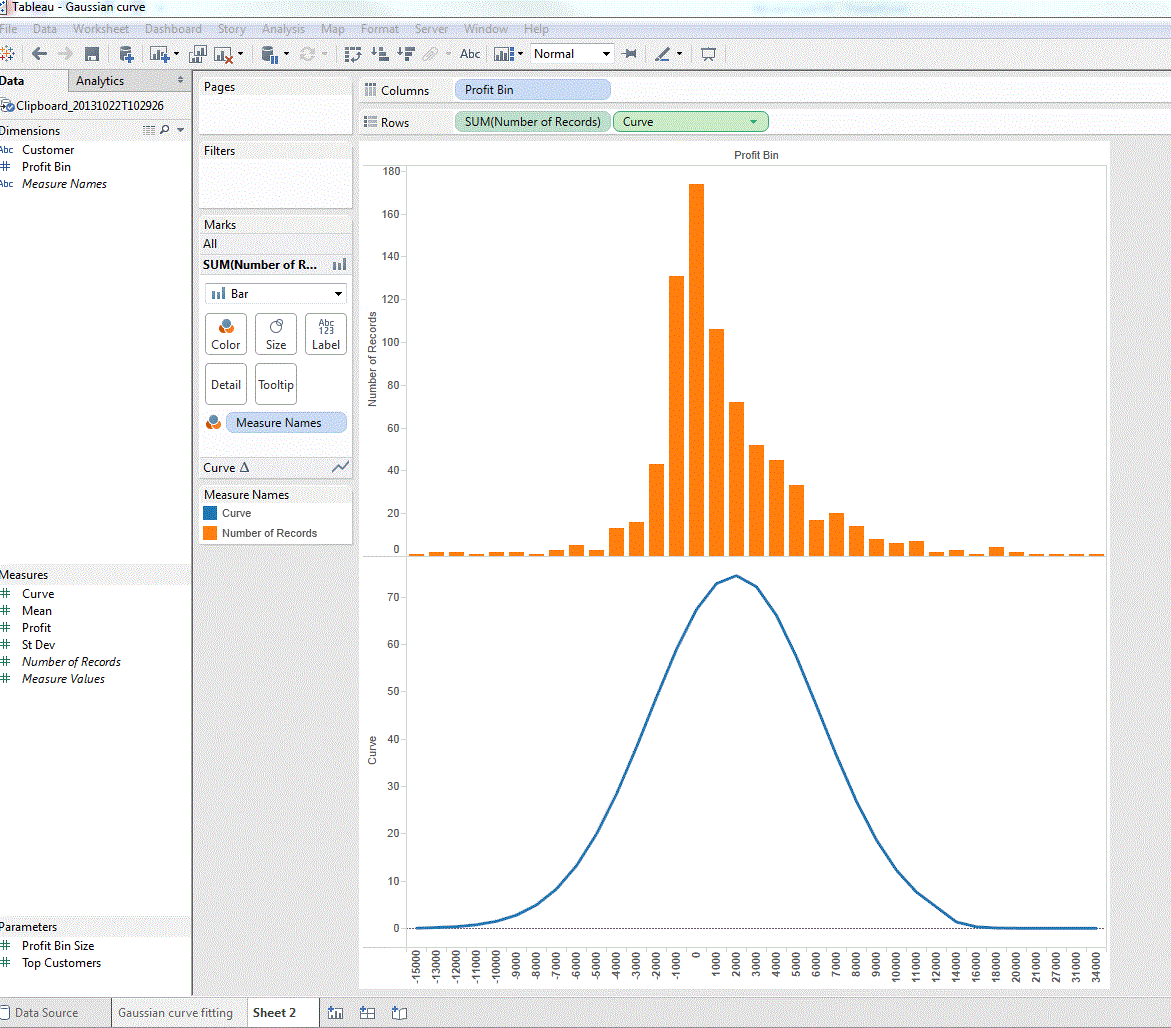This screenshot has width=1171, height=1028.
Task: Select the New Worksheet toolbar icon
Action: pos(155,53)
